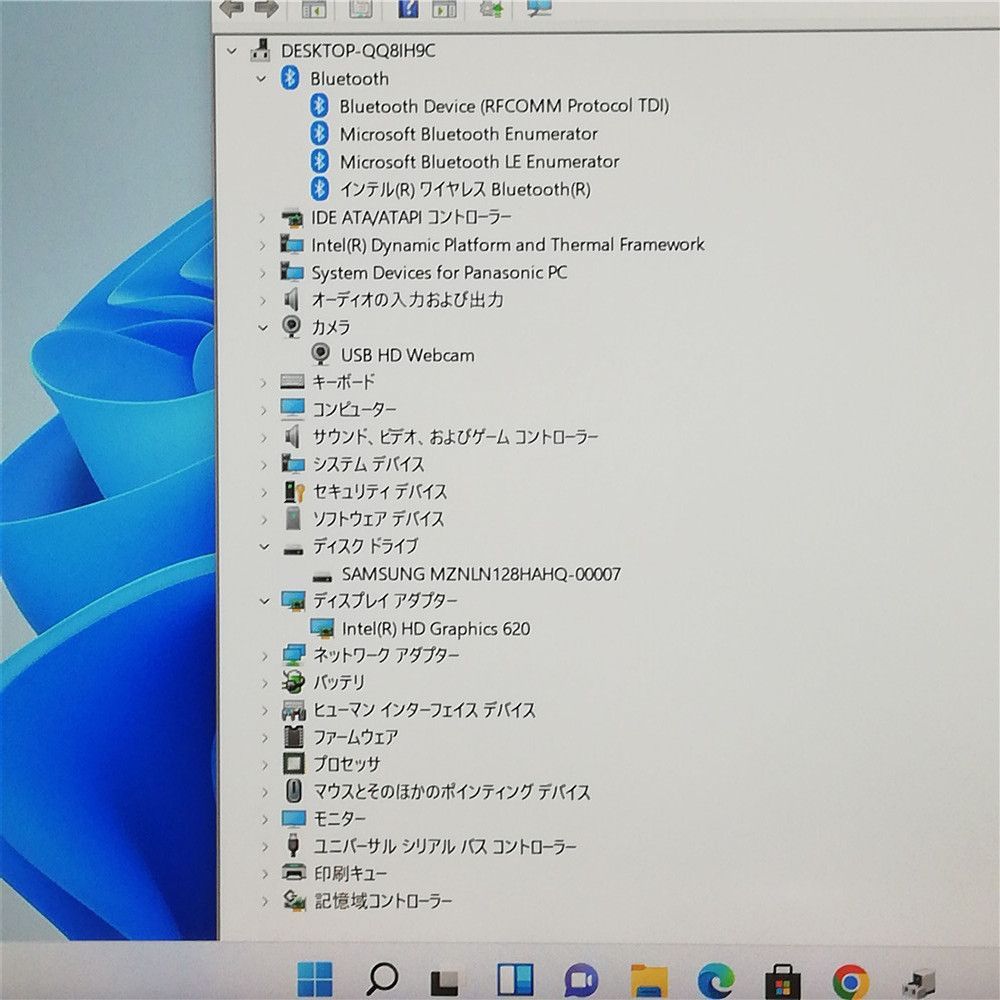Click the Scan for hardware changes icon

539,8
